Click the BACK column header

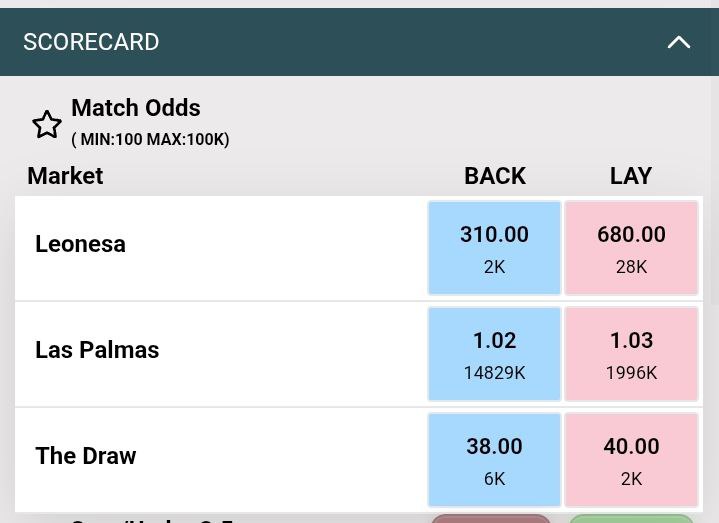click(494, 176)
